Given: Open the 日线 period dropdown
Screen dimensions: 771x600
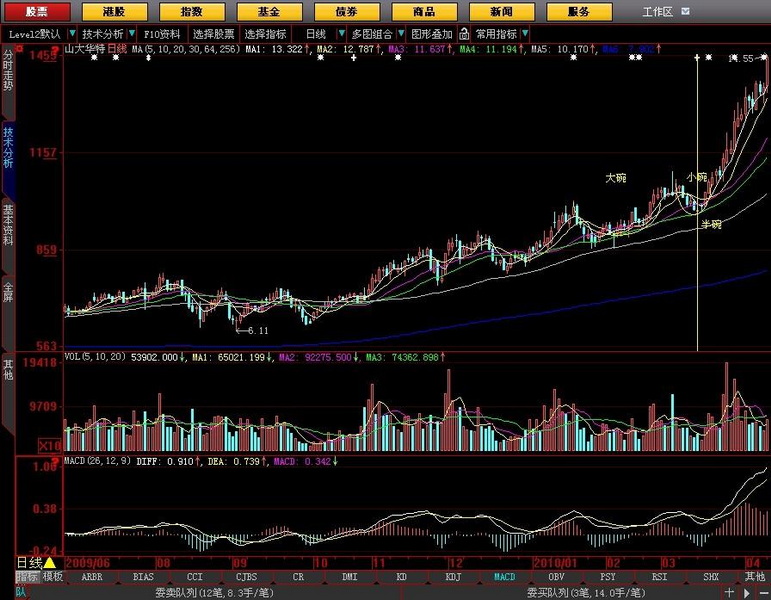Looking at the screenshot, I should click(336, 33).
